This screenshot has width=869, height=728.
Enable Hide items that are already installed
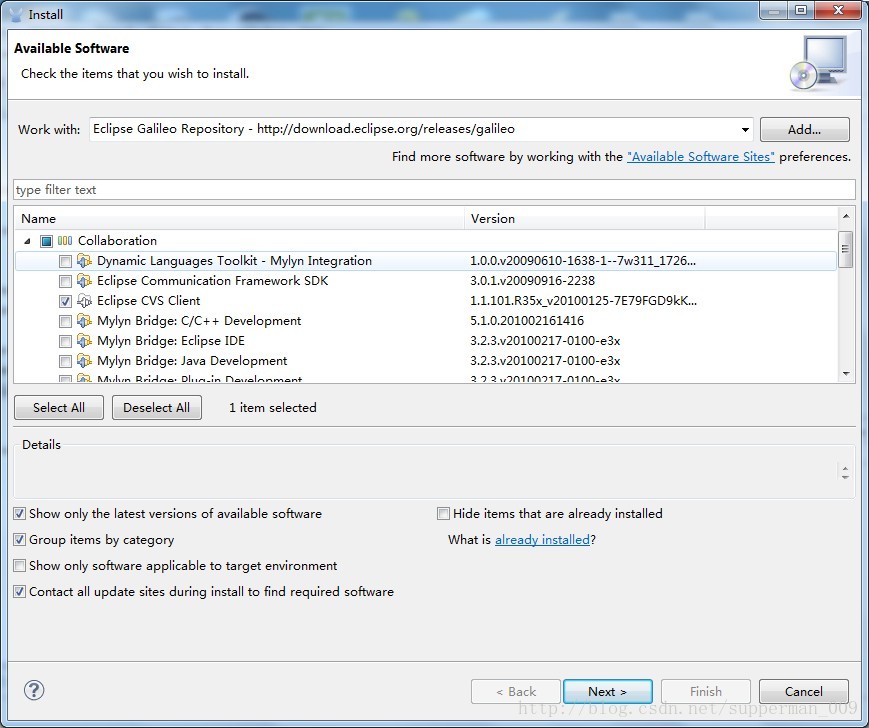[x=443, y=514]
